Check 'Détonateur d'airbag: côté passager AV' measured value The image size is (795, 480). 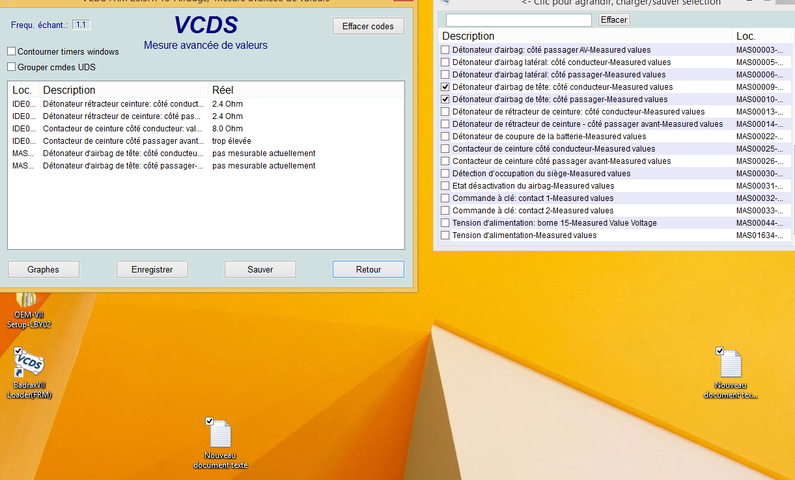coord(445,50)
